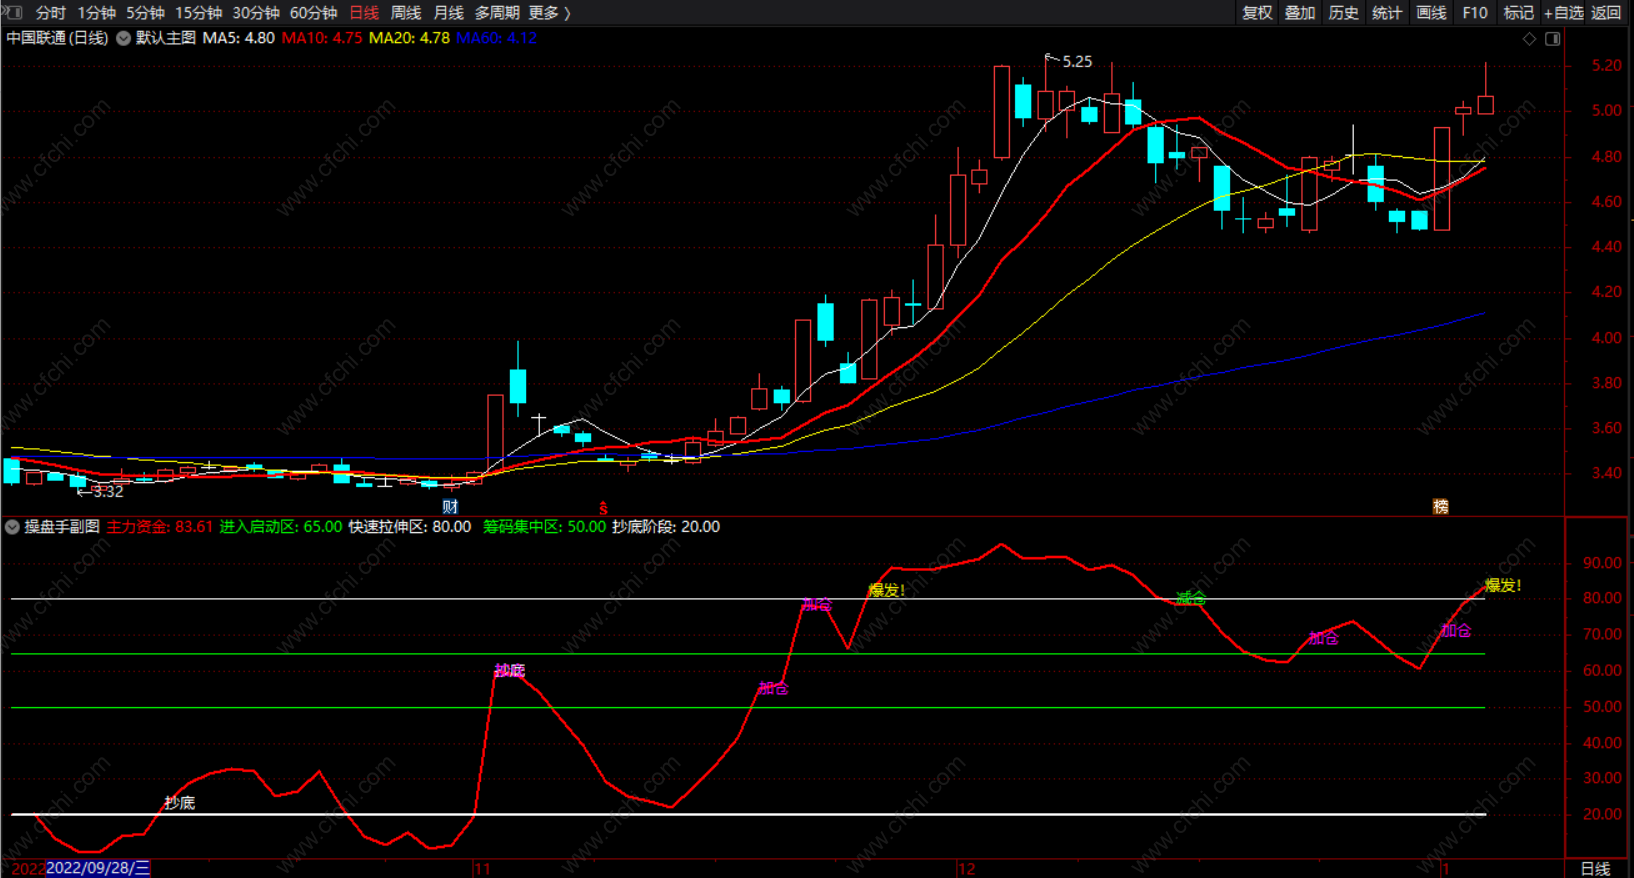
Task: Click the 财 finance marker icon on chart
Action: pyautogui.click(x=450, y=507)
